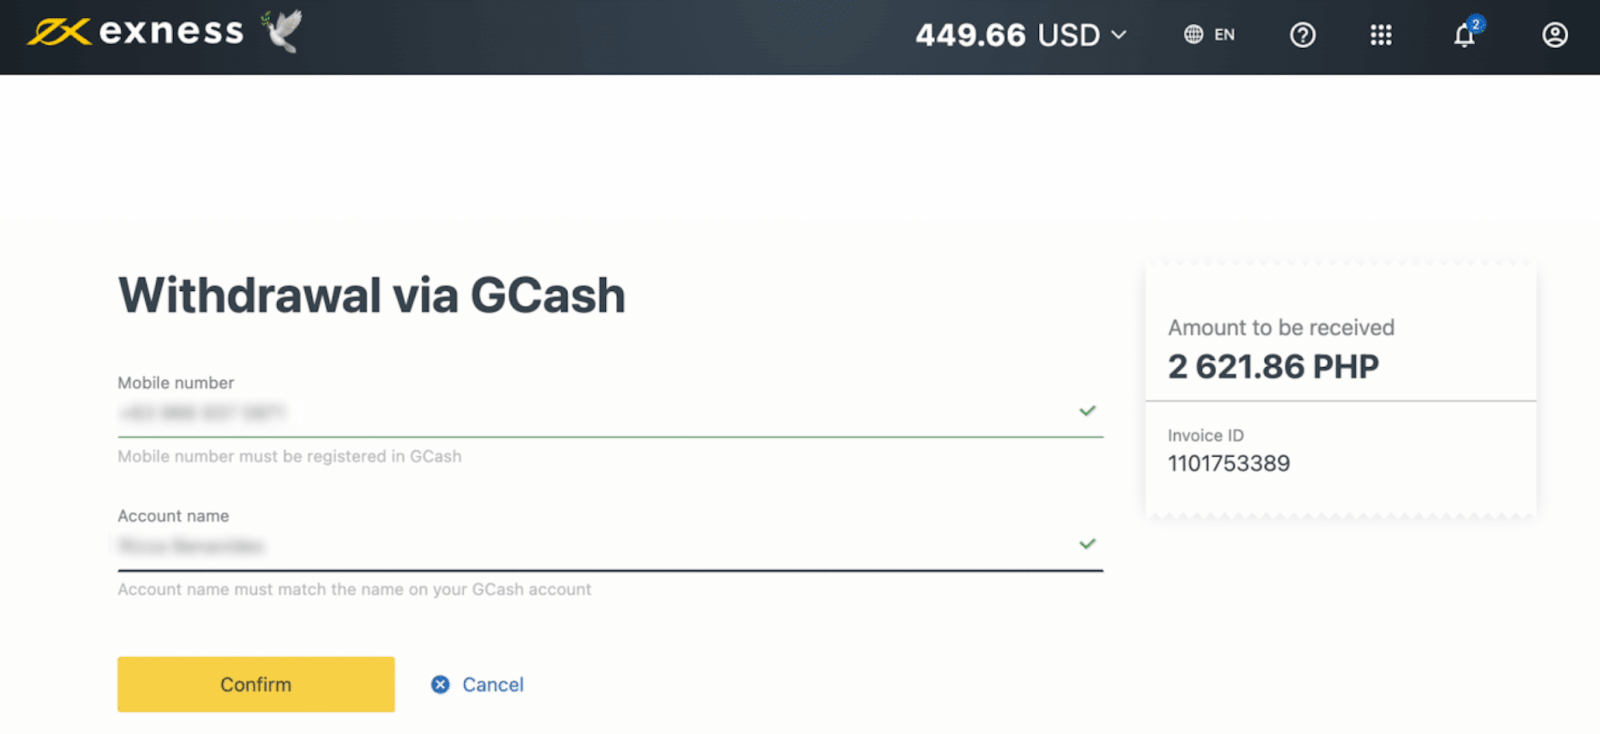The image size is (1600, 734).
Task: Focus the Mobile number input field
Action: click(x=590, y=413)
